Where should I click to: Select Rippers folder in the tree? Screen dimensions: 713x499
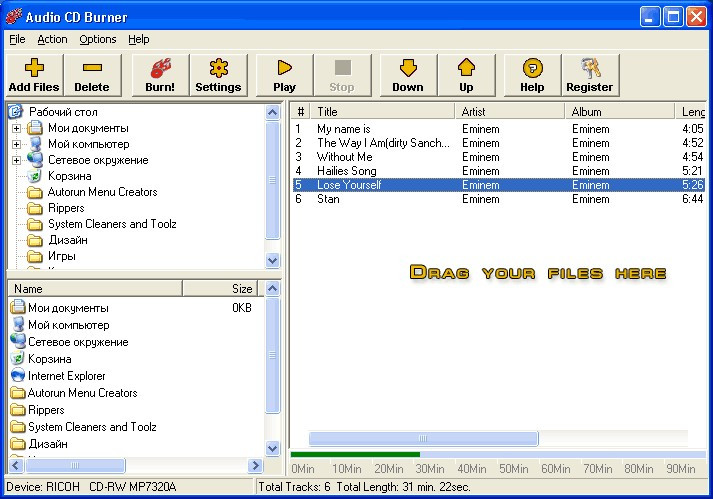pyautogui.click(x=66, y=208)
